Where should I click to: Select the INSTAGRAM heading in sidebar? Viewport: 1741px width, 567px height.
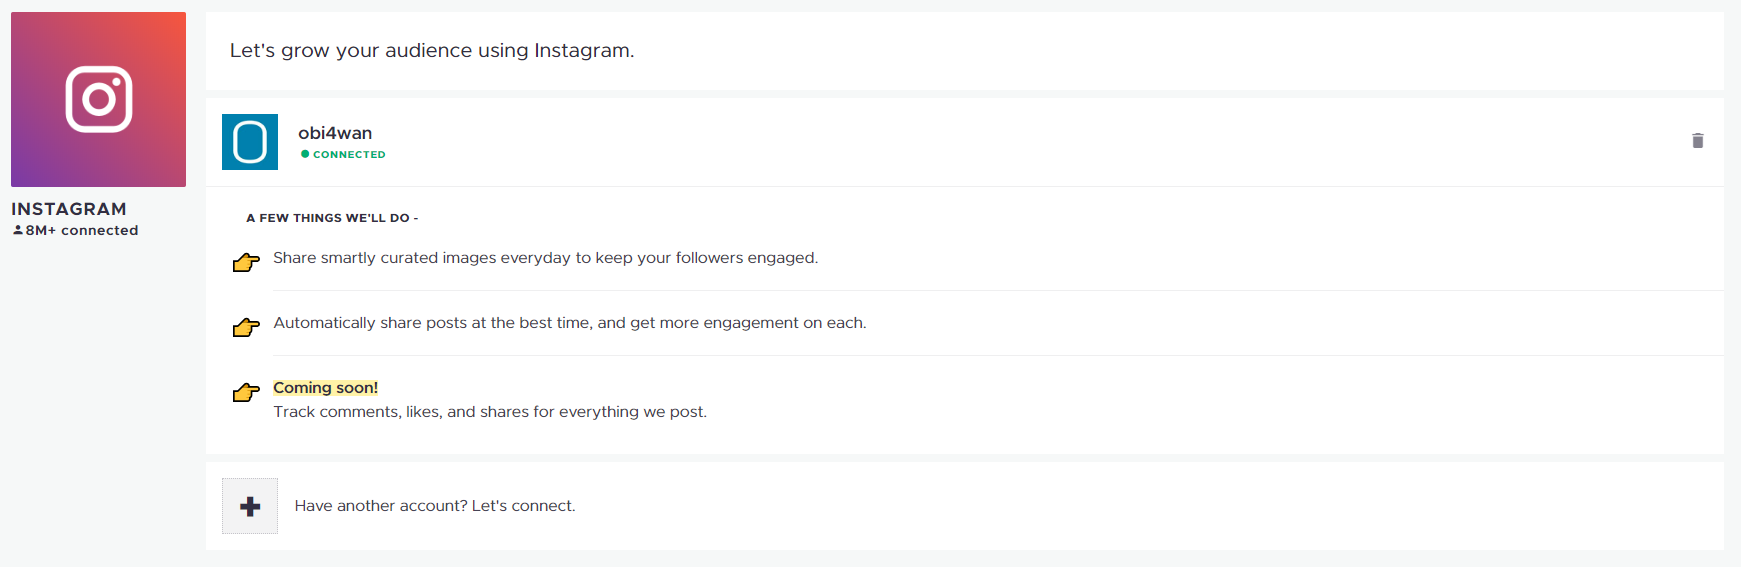point(69,209)
